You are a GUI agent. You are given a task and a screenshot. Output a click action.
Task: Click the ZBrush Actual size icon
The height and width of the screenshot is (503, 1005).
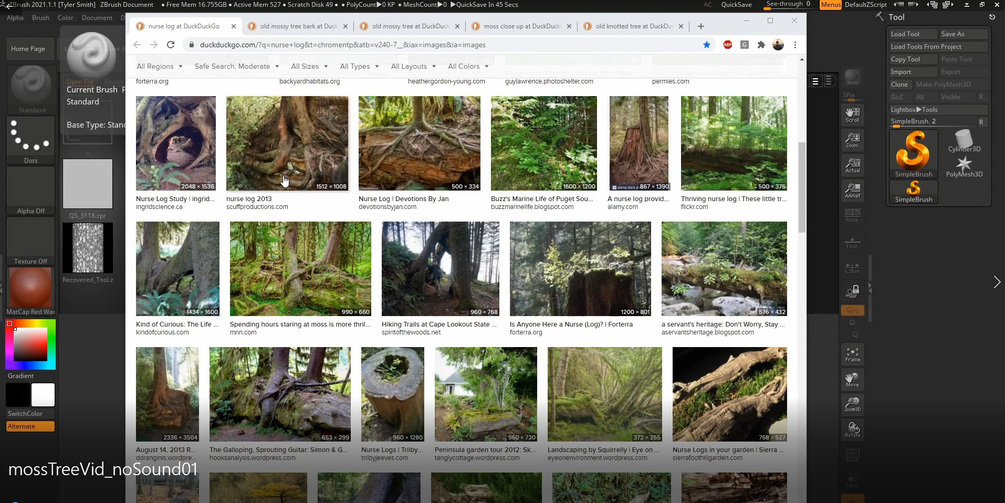pyautogui.click(x=852, y=166)
